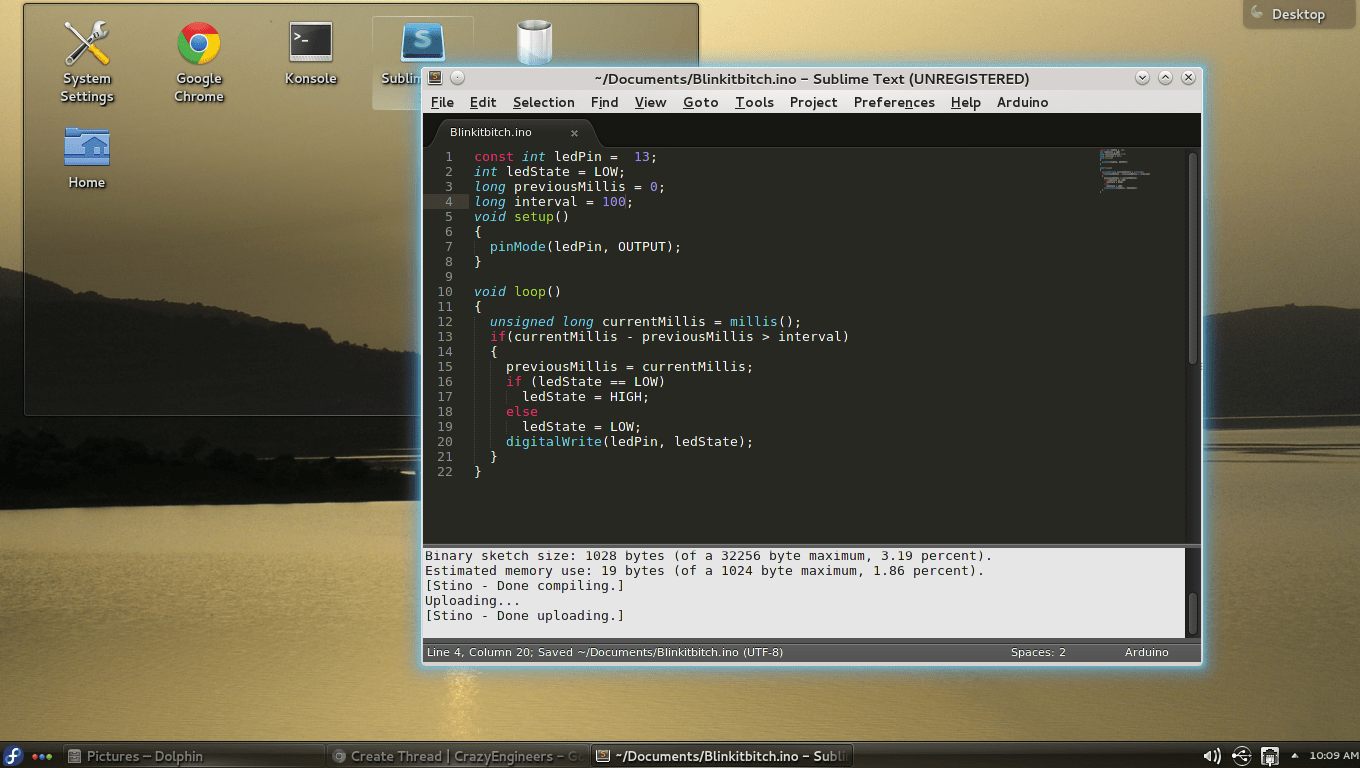Screen dimensions: 1360x768
Task: Click 'if (ledState == LOW)' line
Action: tap(585, 381)
